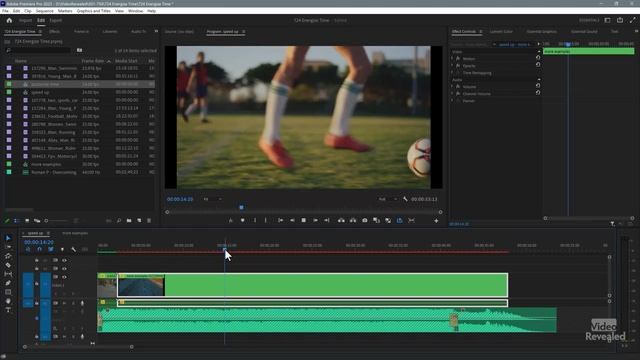This screenshot has width=640, height=360.
Task: Switch to Import workspace
Action: pyautogui.click(x=25, y=20)
